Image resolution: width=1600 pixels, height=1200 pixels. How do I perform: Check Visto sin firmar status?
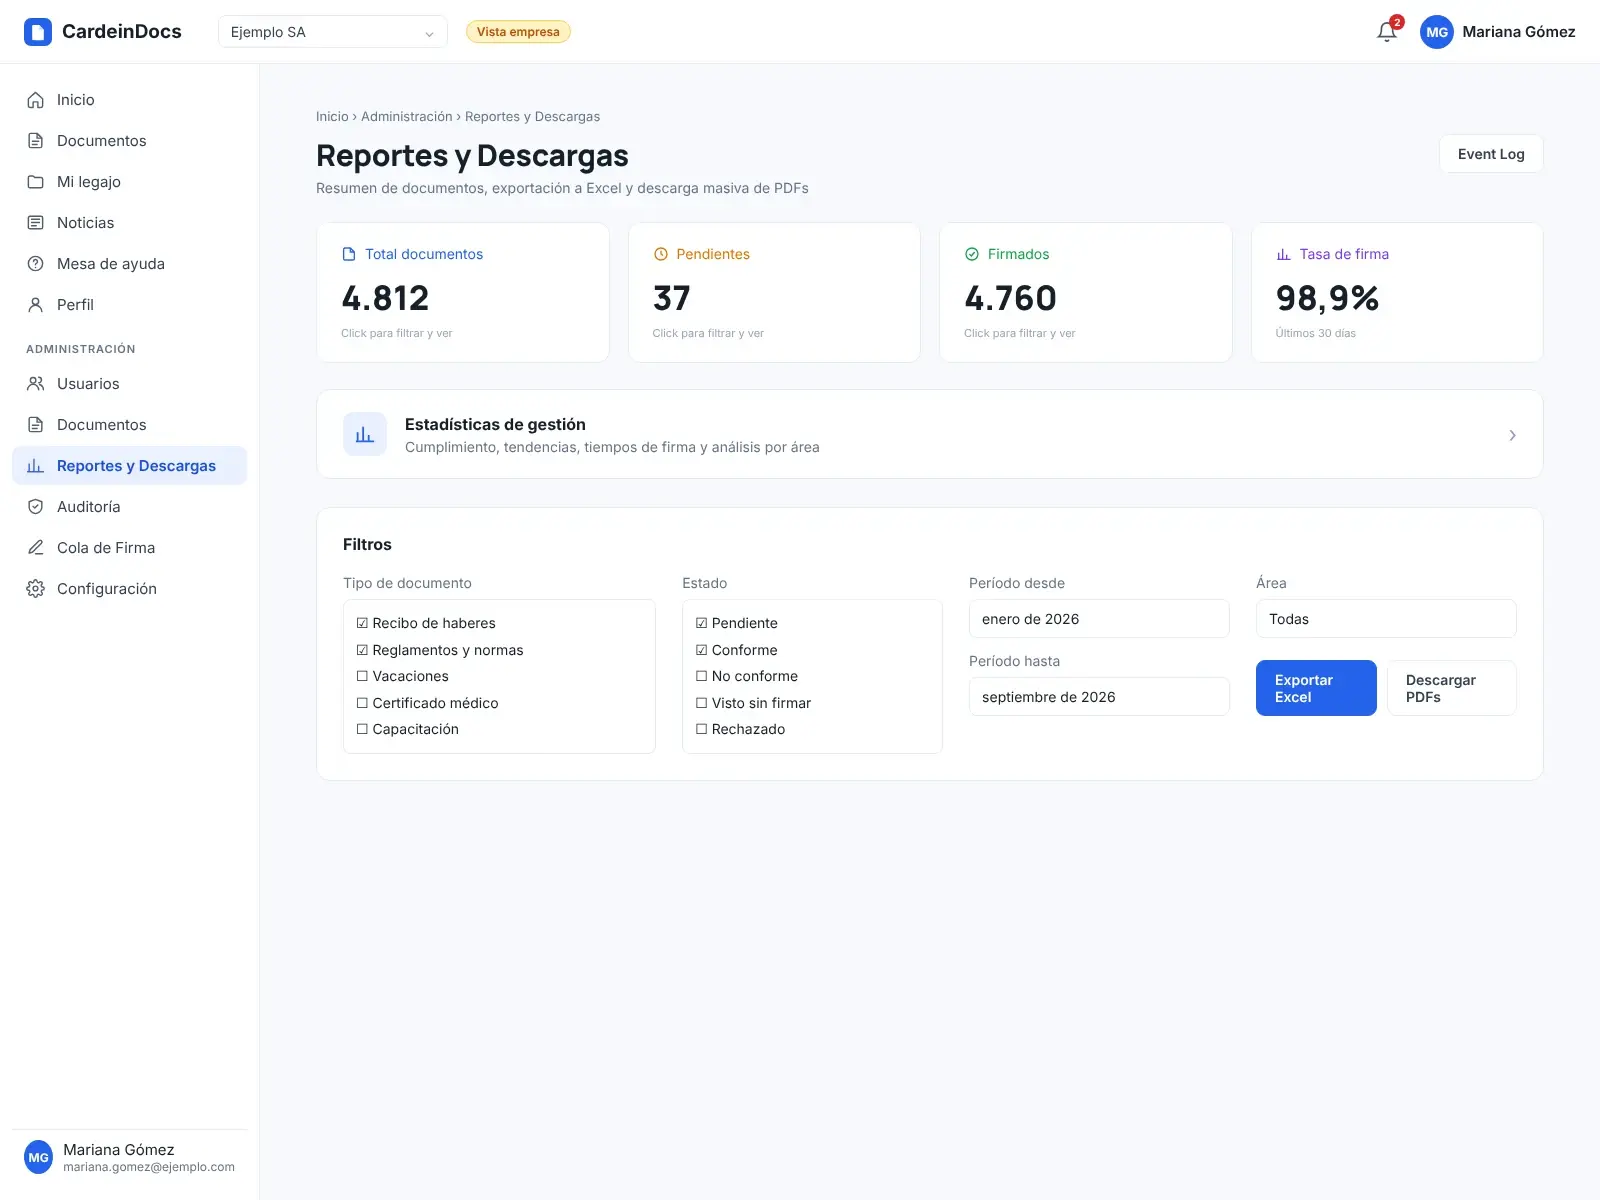[701, 703]
